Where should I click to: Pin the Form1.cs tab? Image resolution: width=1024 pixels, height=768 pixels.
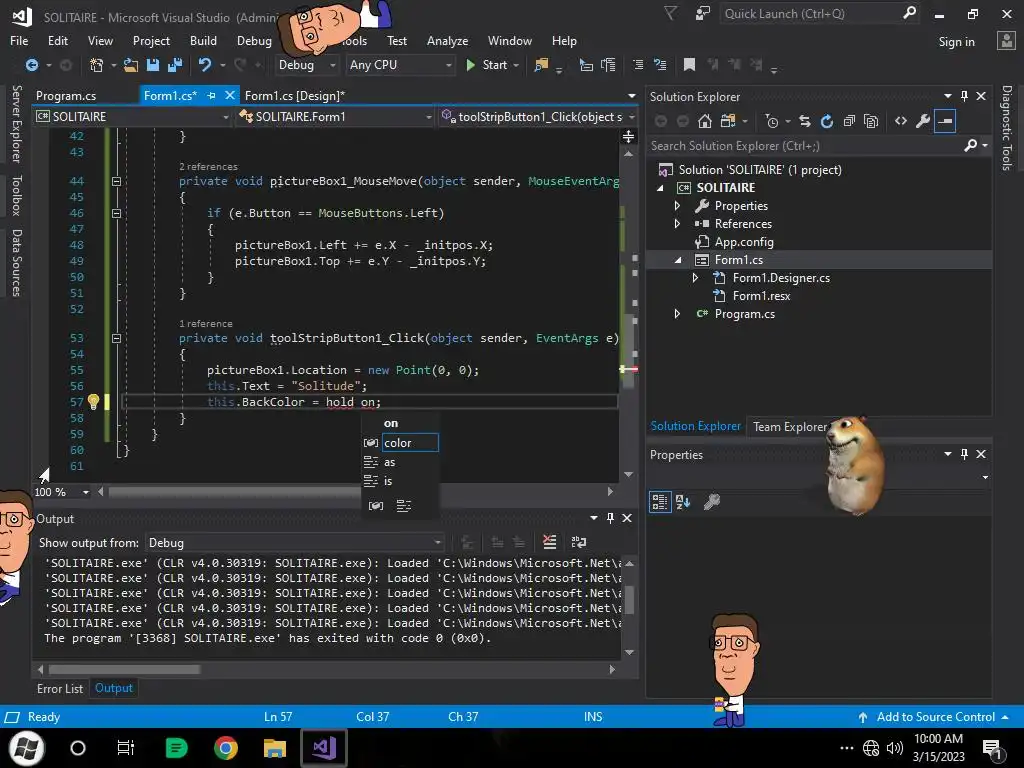211,95
